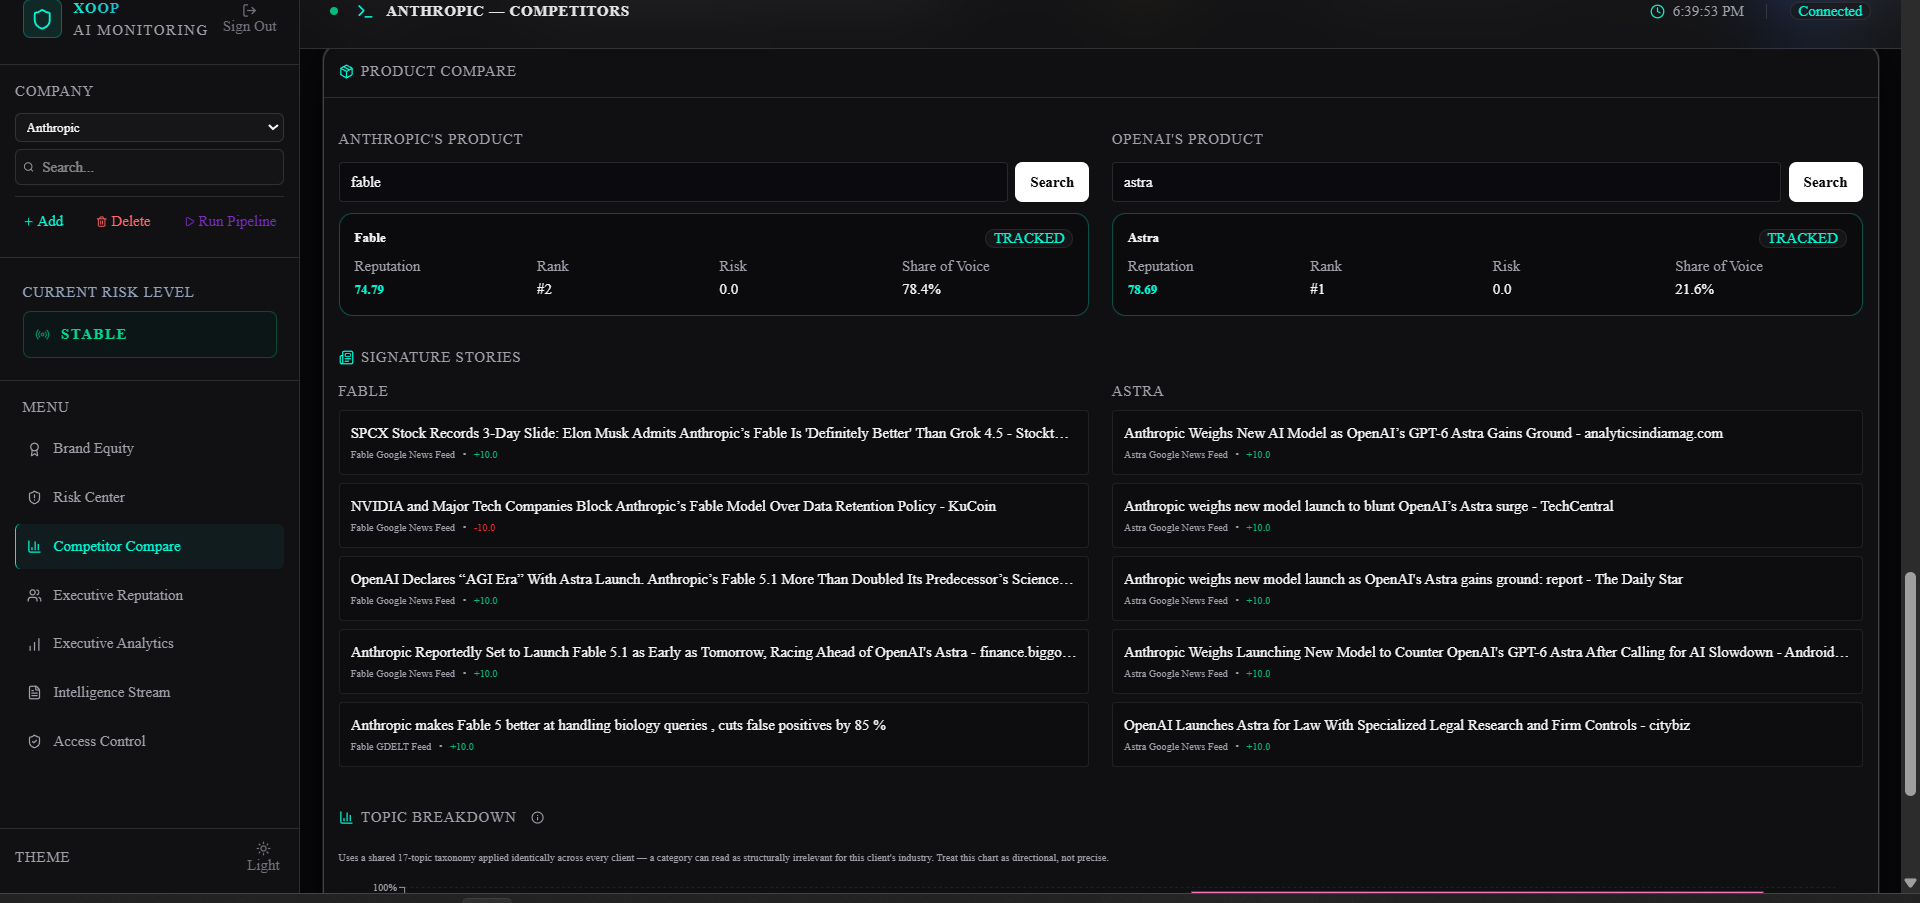Click the Delete company button

point(123,221)
